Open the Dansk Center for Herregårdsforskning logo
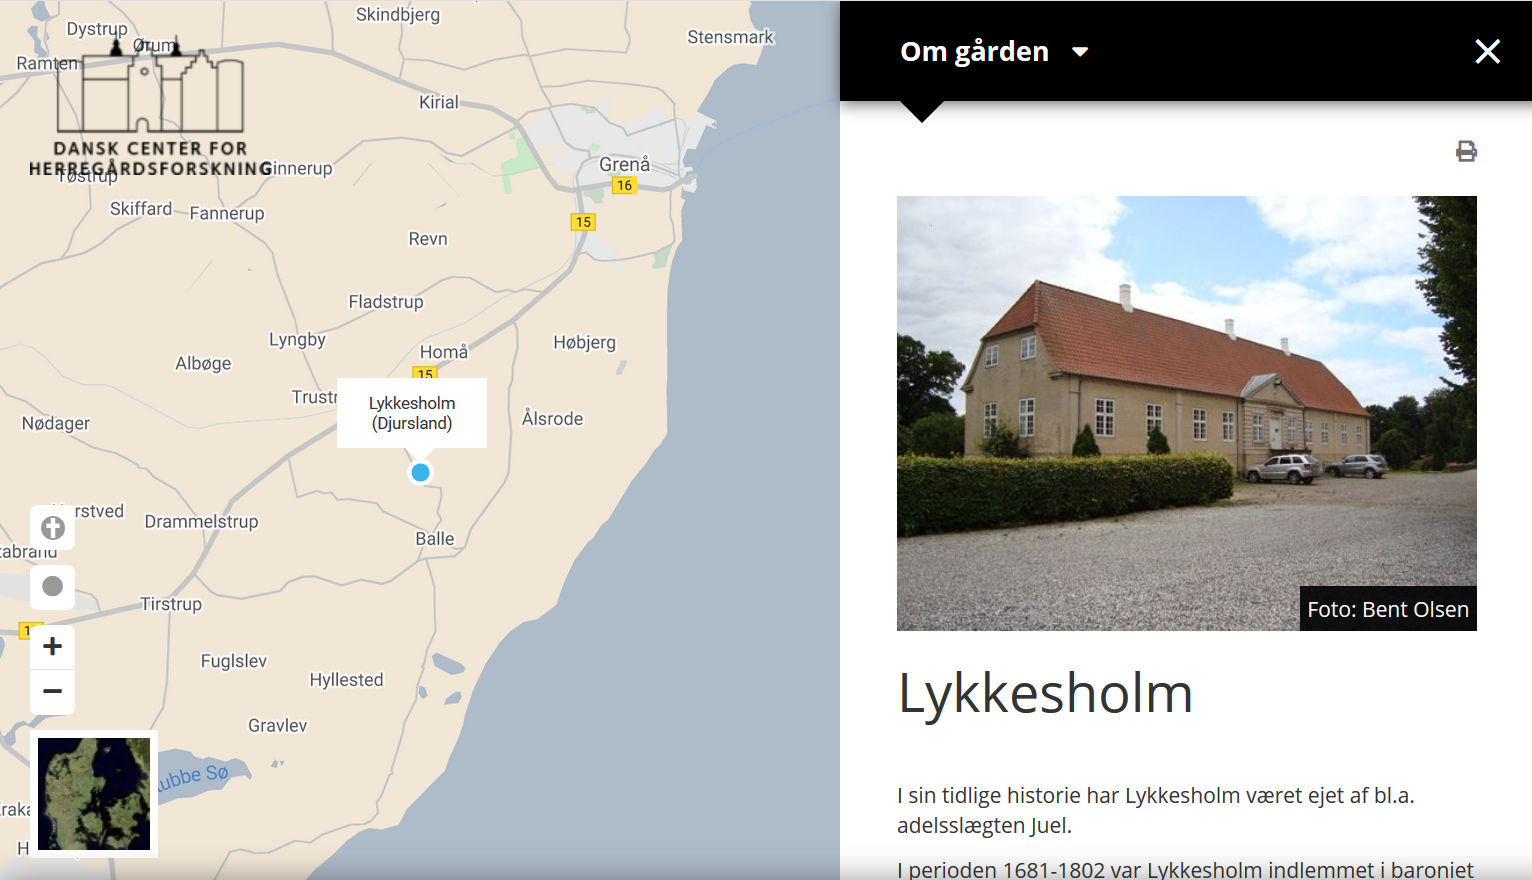Viewport: 1532px width, 880px height. pos(150,110)
